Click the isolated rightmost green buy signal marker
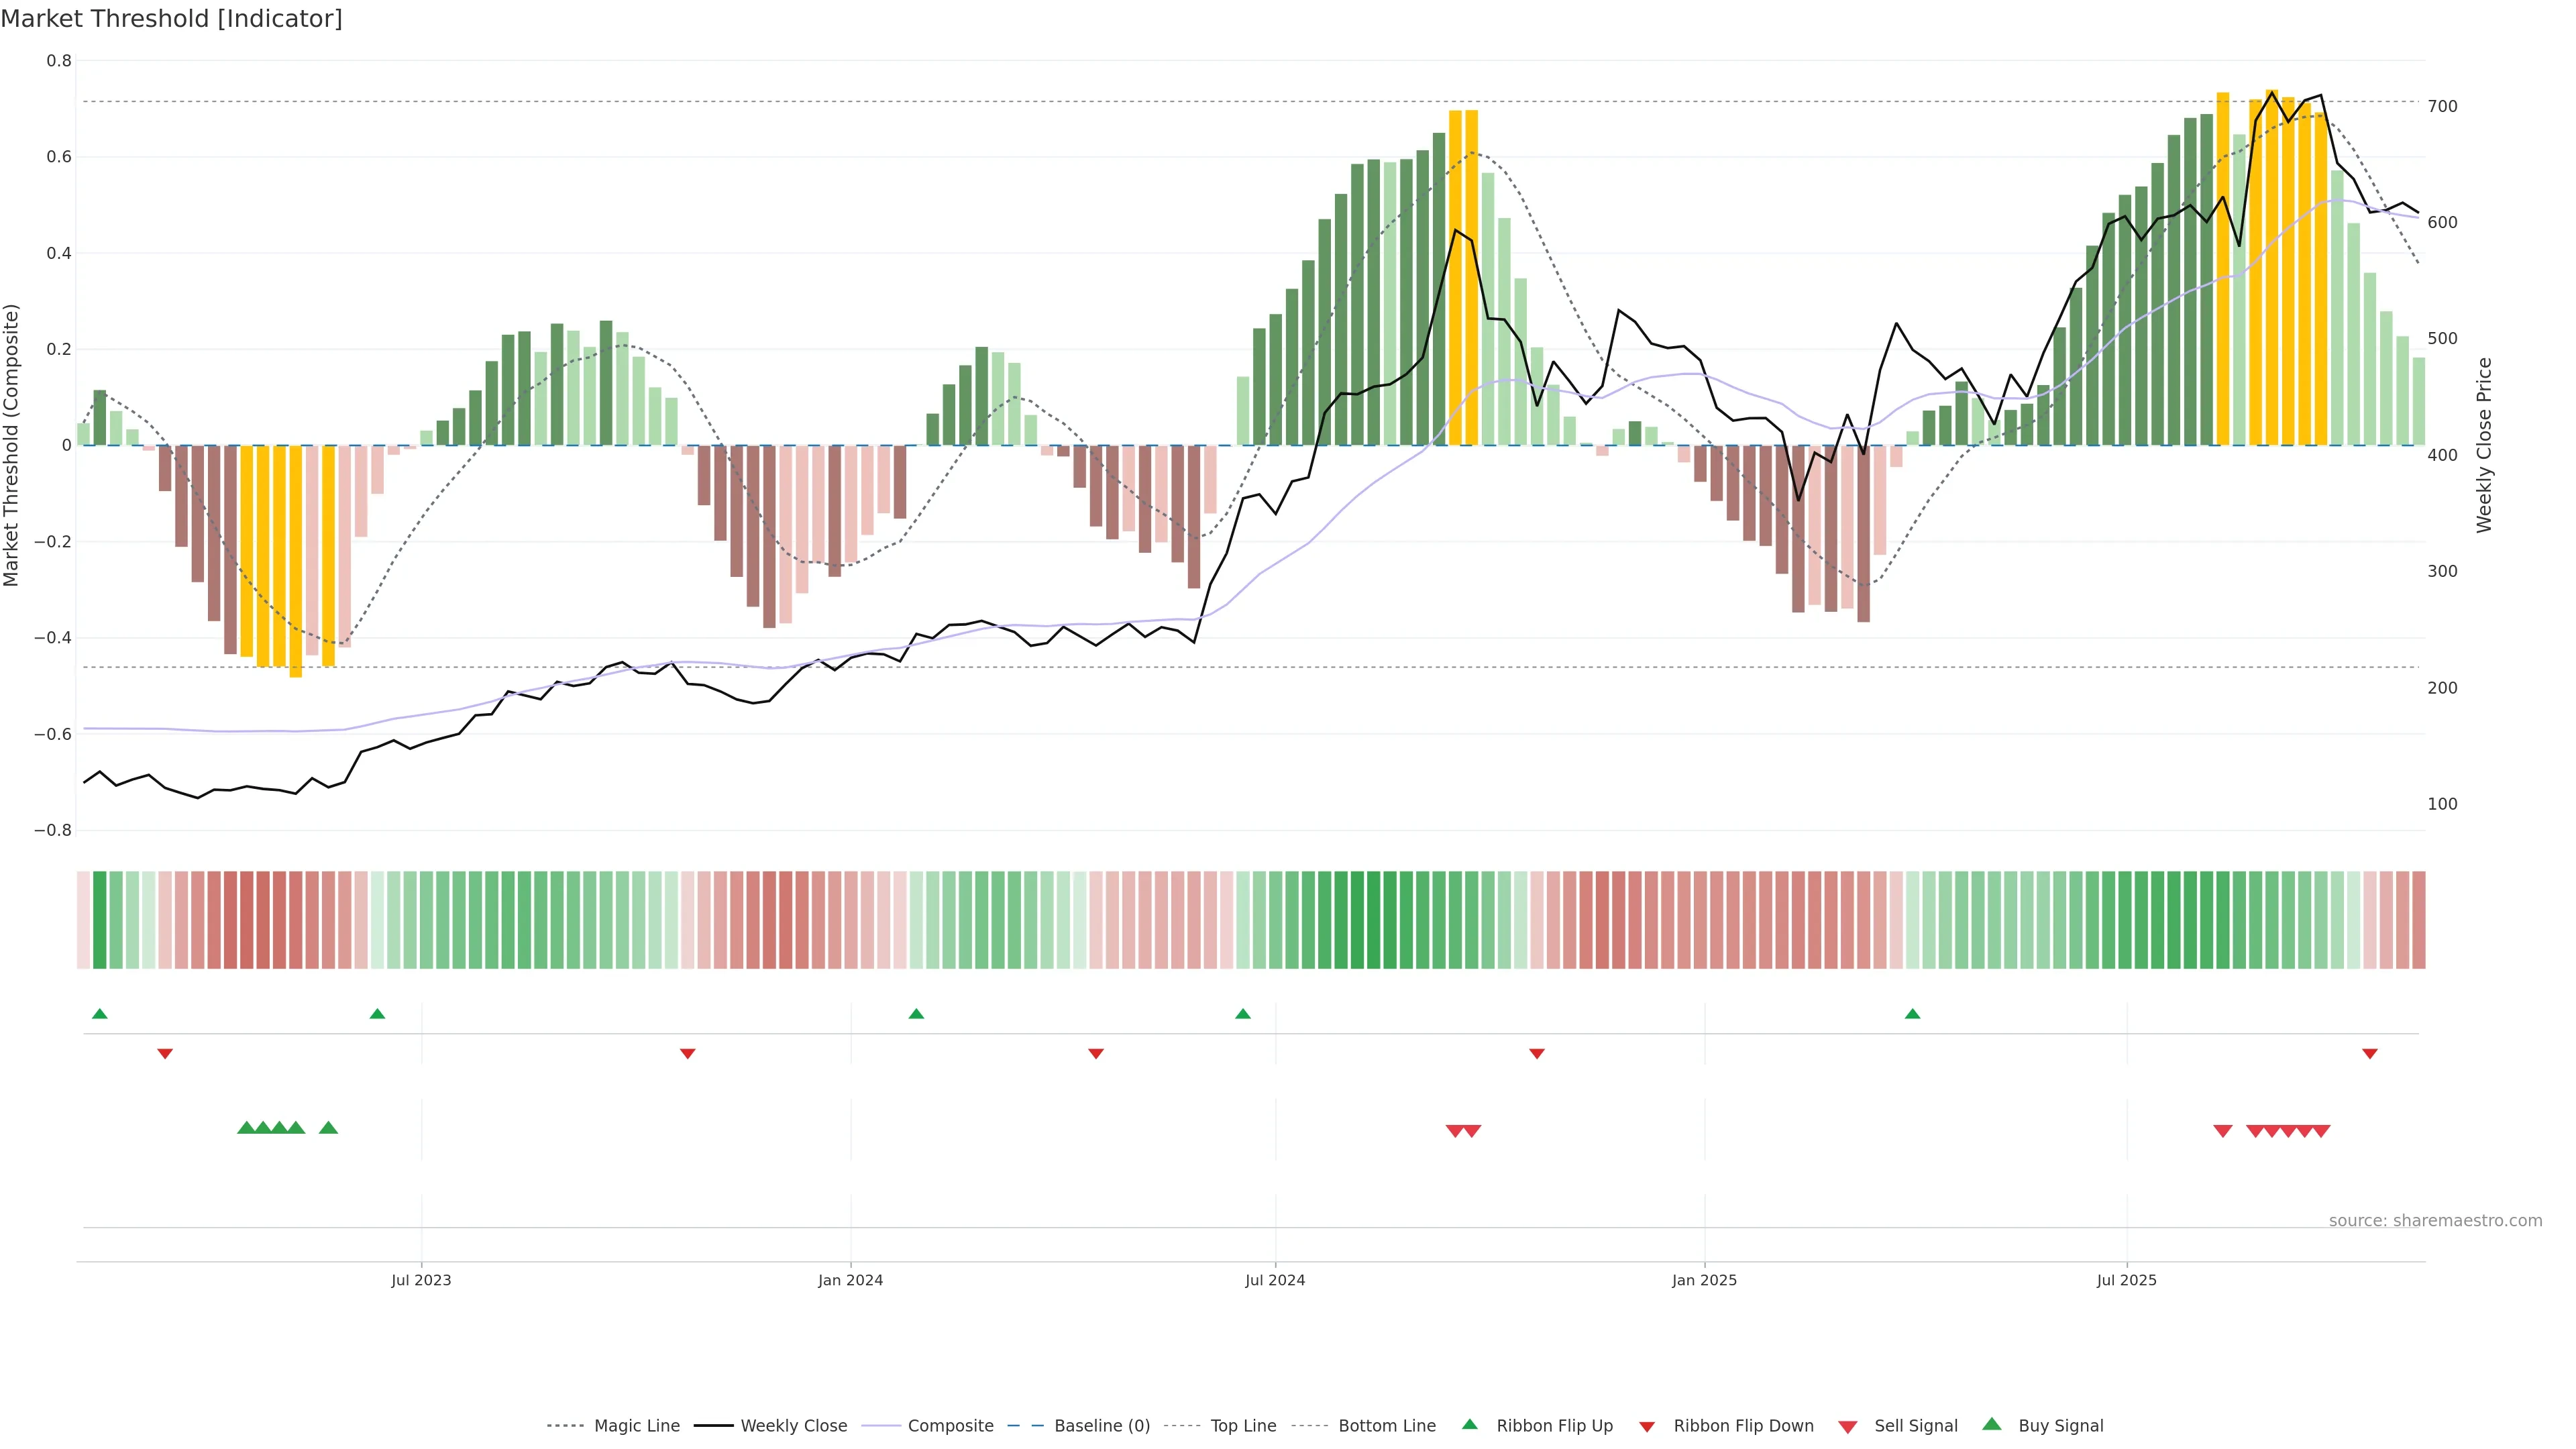 [328, 1128]
